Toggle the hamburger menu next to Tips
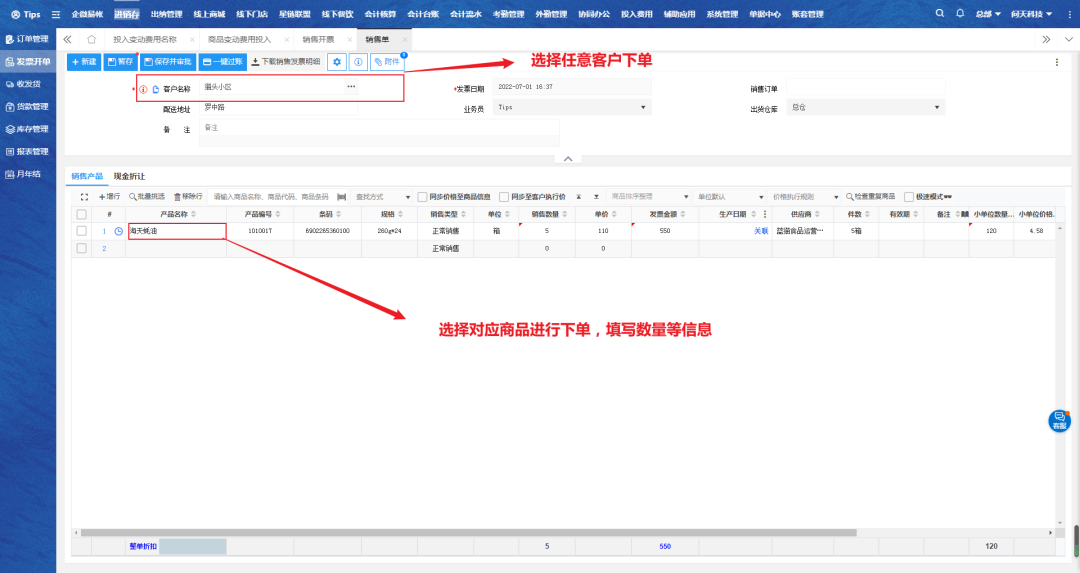Image resolution: width=1080 pixels, height=573 pixels. (55, 15)
